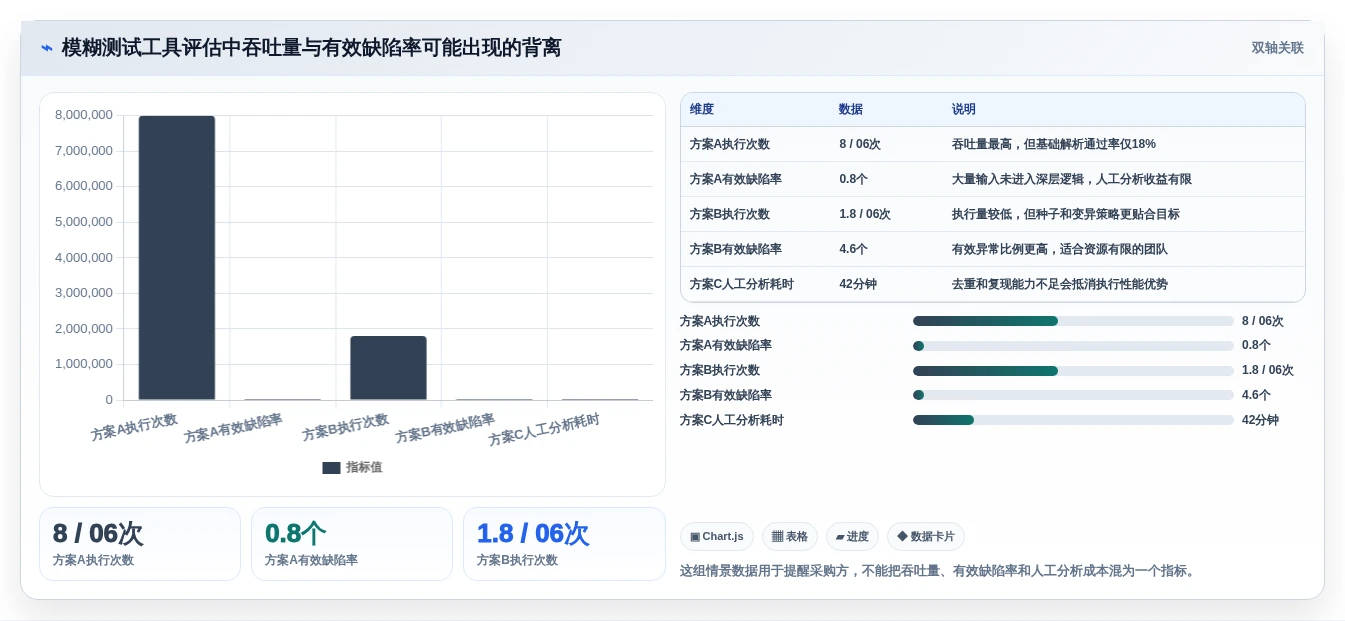The height and width of the screenshot is (621, 1345).
Task: Click the 方案B执行次数 progress bar
Action: tap(1073, 371)
